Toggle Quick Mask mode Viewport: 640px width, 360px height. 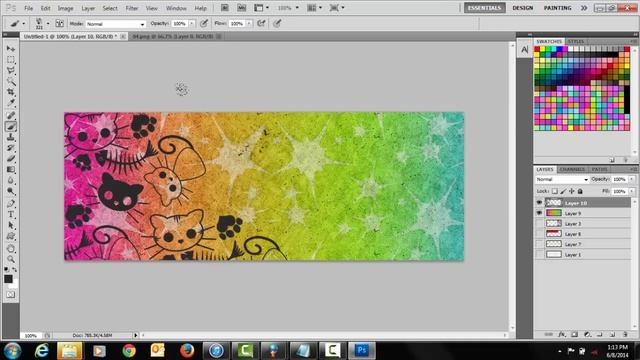point(11,294)
